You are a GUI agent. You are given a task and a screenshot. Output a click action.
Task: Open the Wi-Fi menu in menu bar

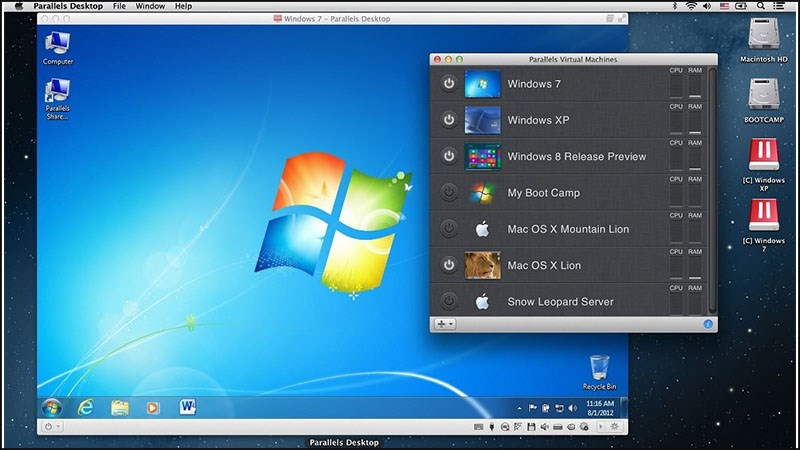690,6
